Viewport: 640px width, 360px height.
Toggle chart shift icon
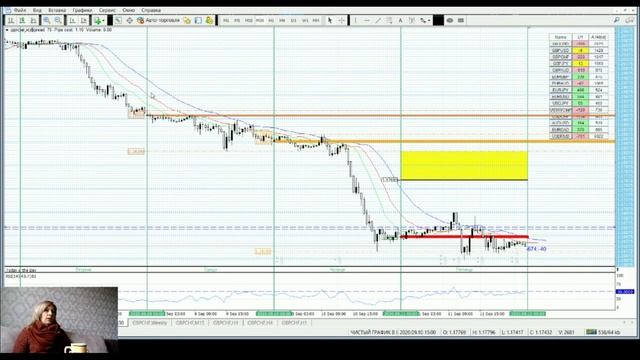click(x=83, y=20)
